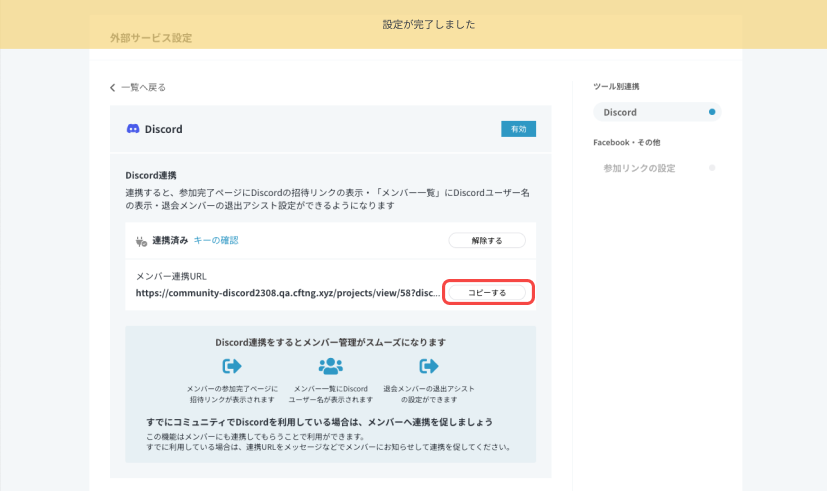Click the Discord logo icon in header
Screen dimensions: 827x491
(x=132, y=129)
